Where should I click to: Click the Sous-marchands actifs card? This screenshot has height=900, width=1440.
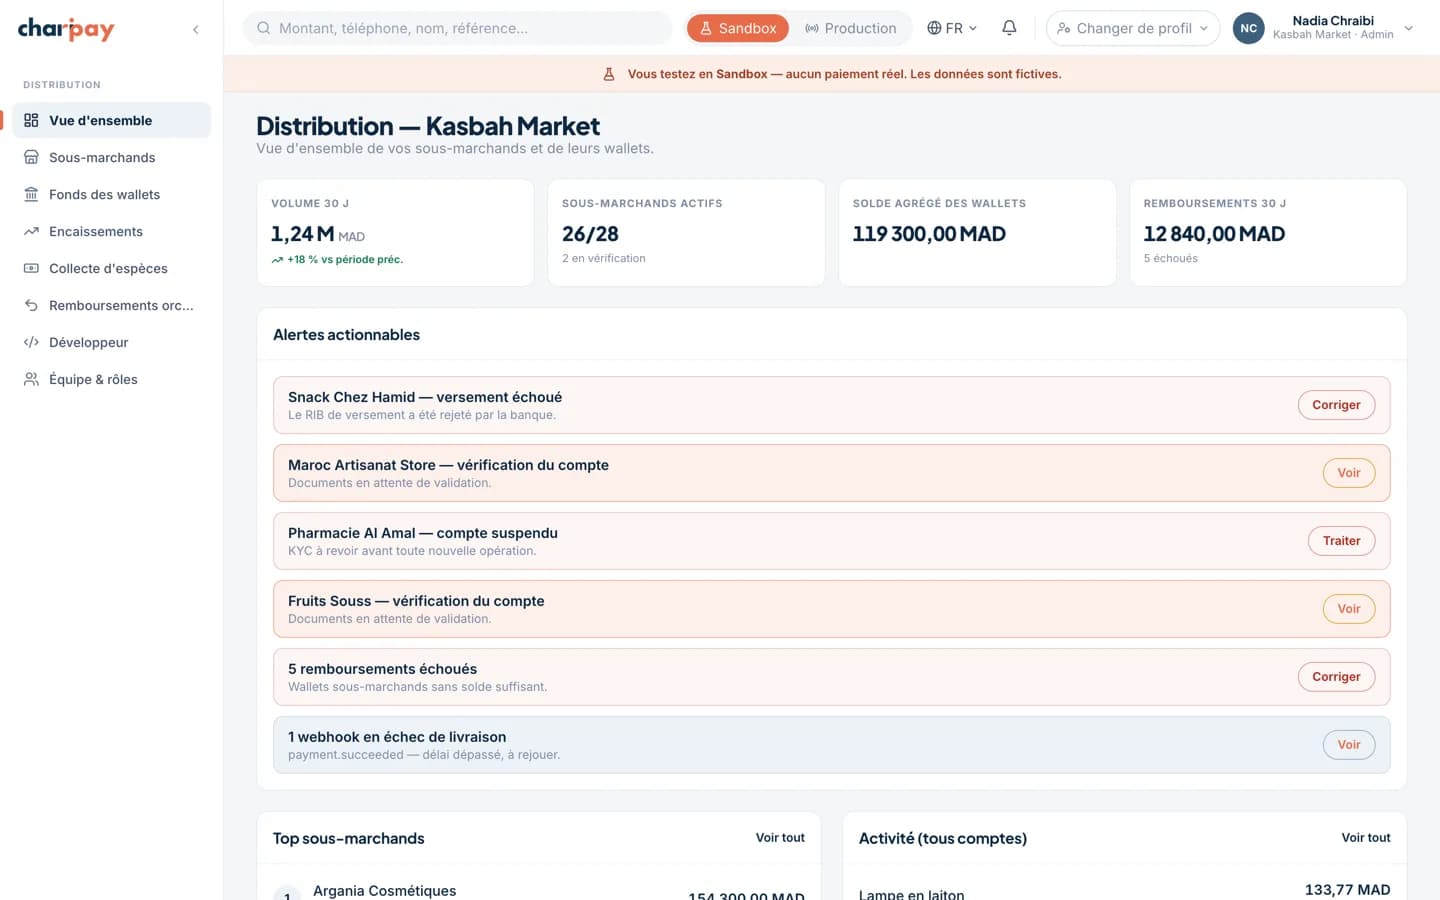click(686, 233)
